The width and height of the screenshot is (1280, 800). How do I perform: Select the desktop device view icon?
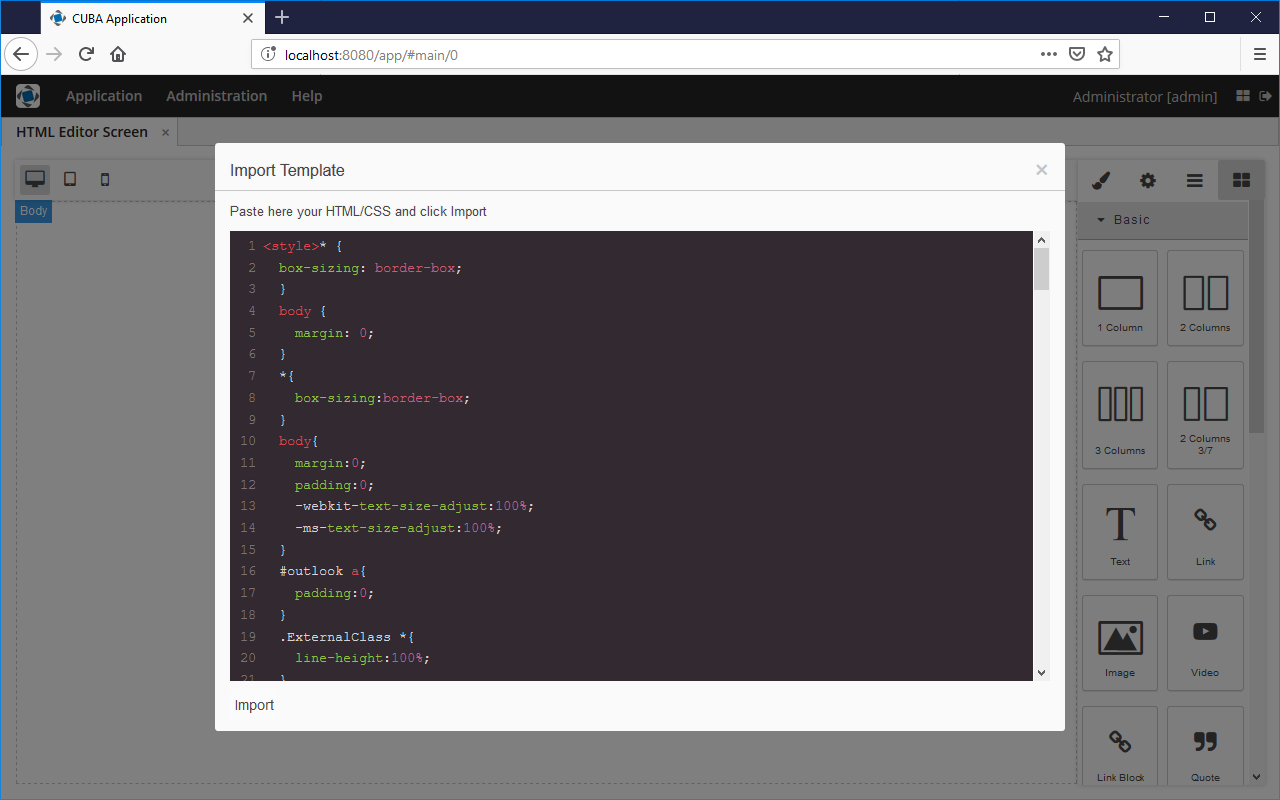click(36, 179)
